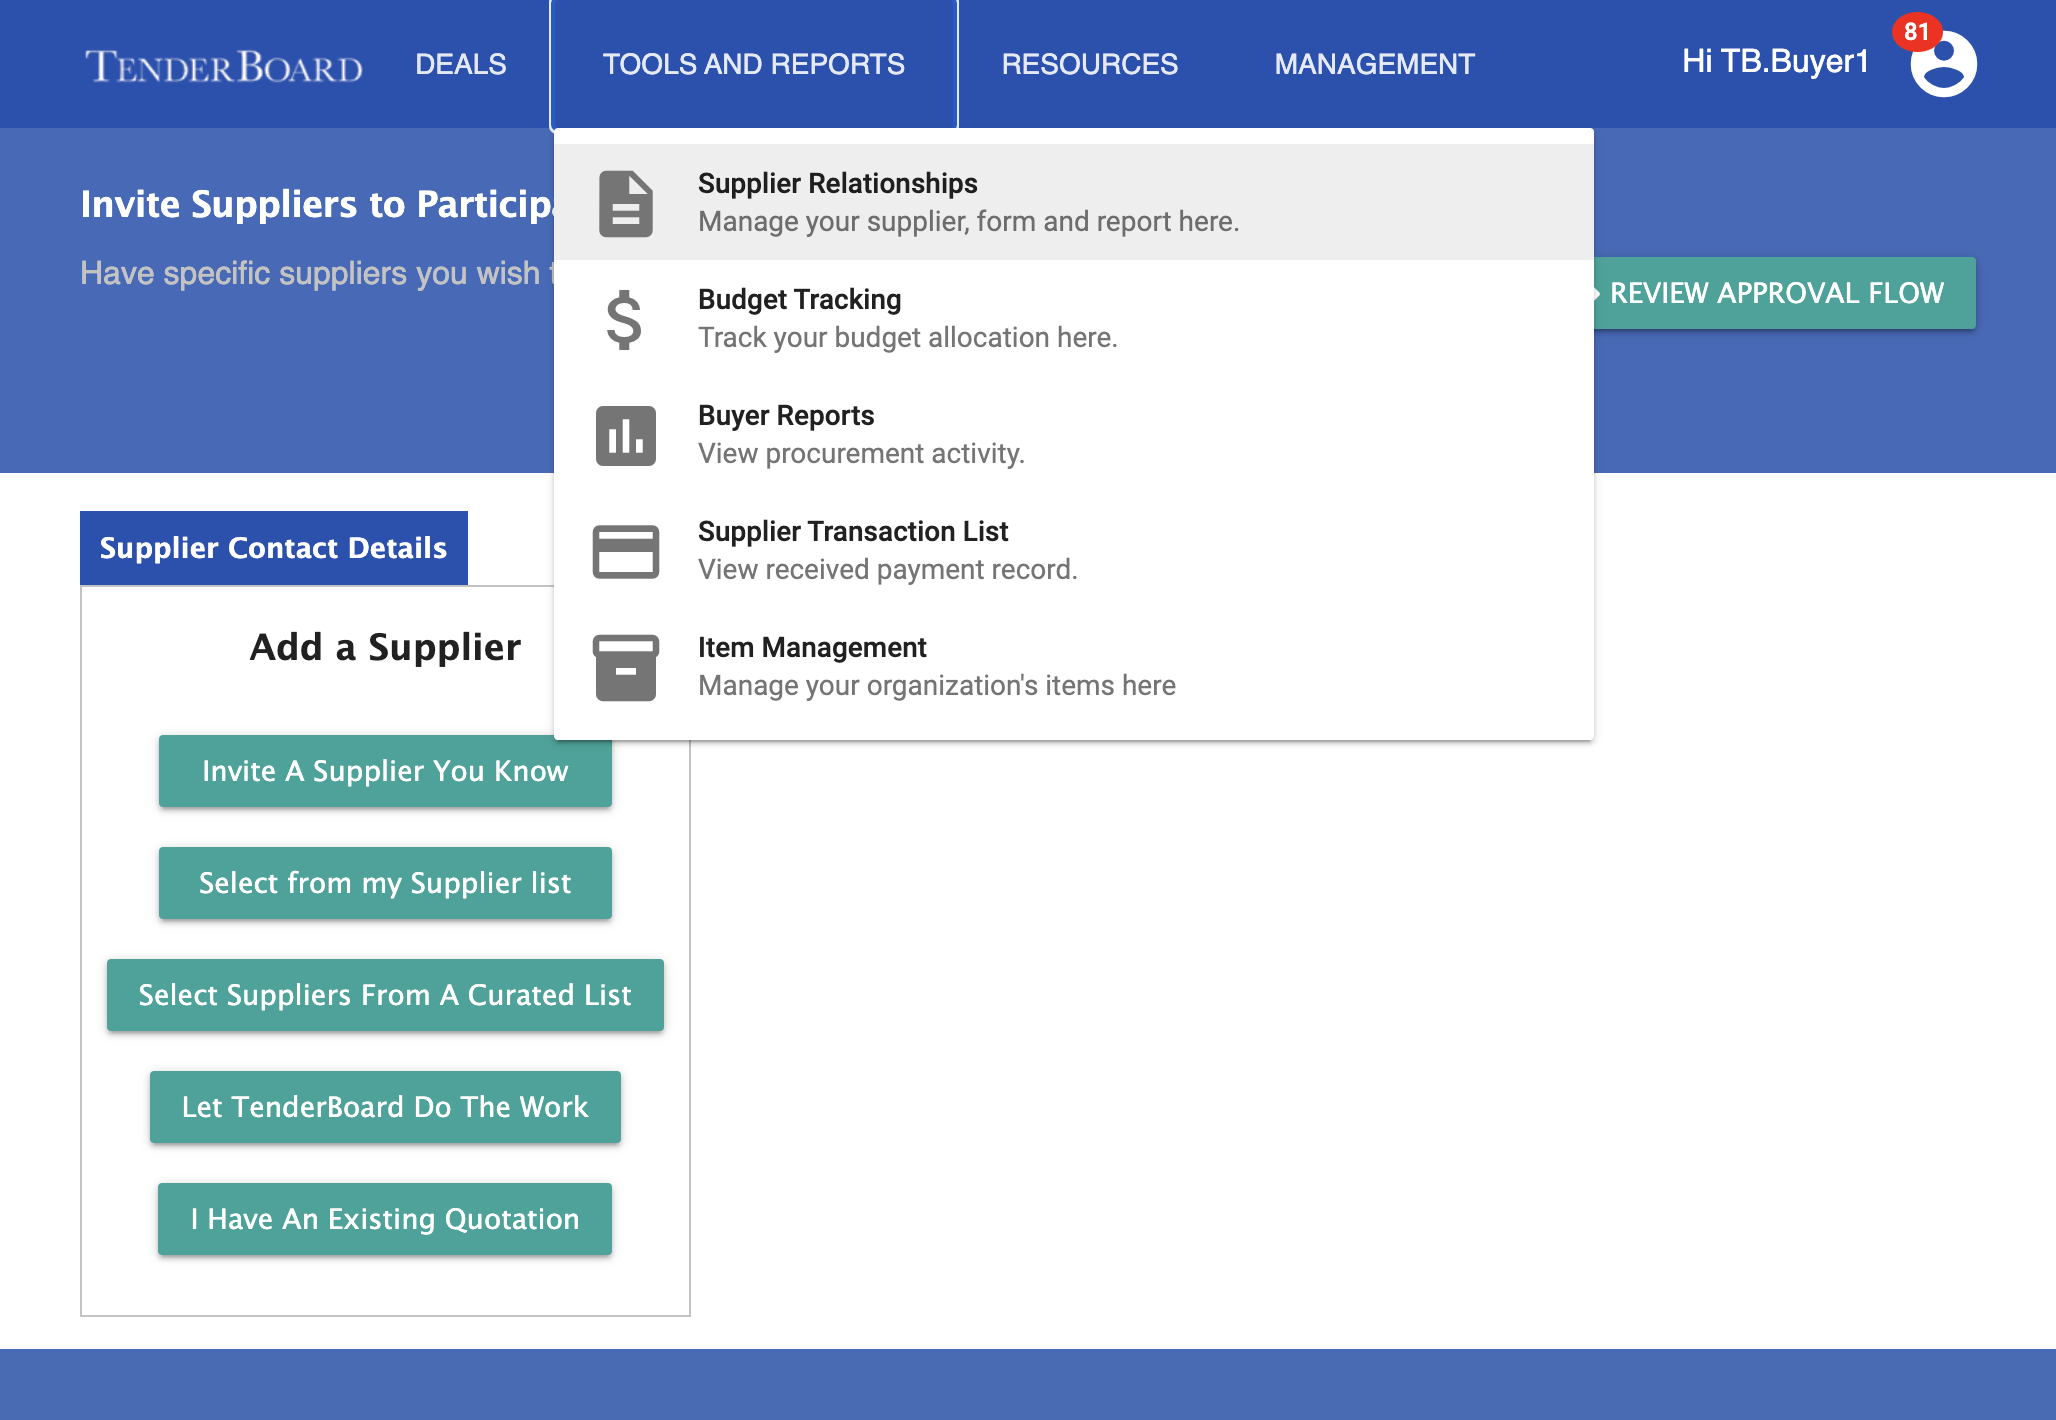Open the Management menu
Screen dimensions: 2056x1420
coord(1374,64)
